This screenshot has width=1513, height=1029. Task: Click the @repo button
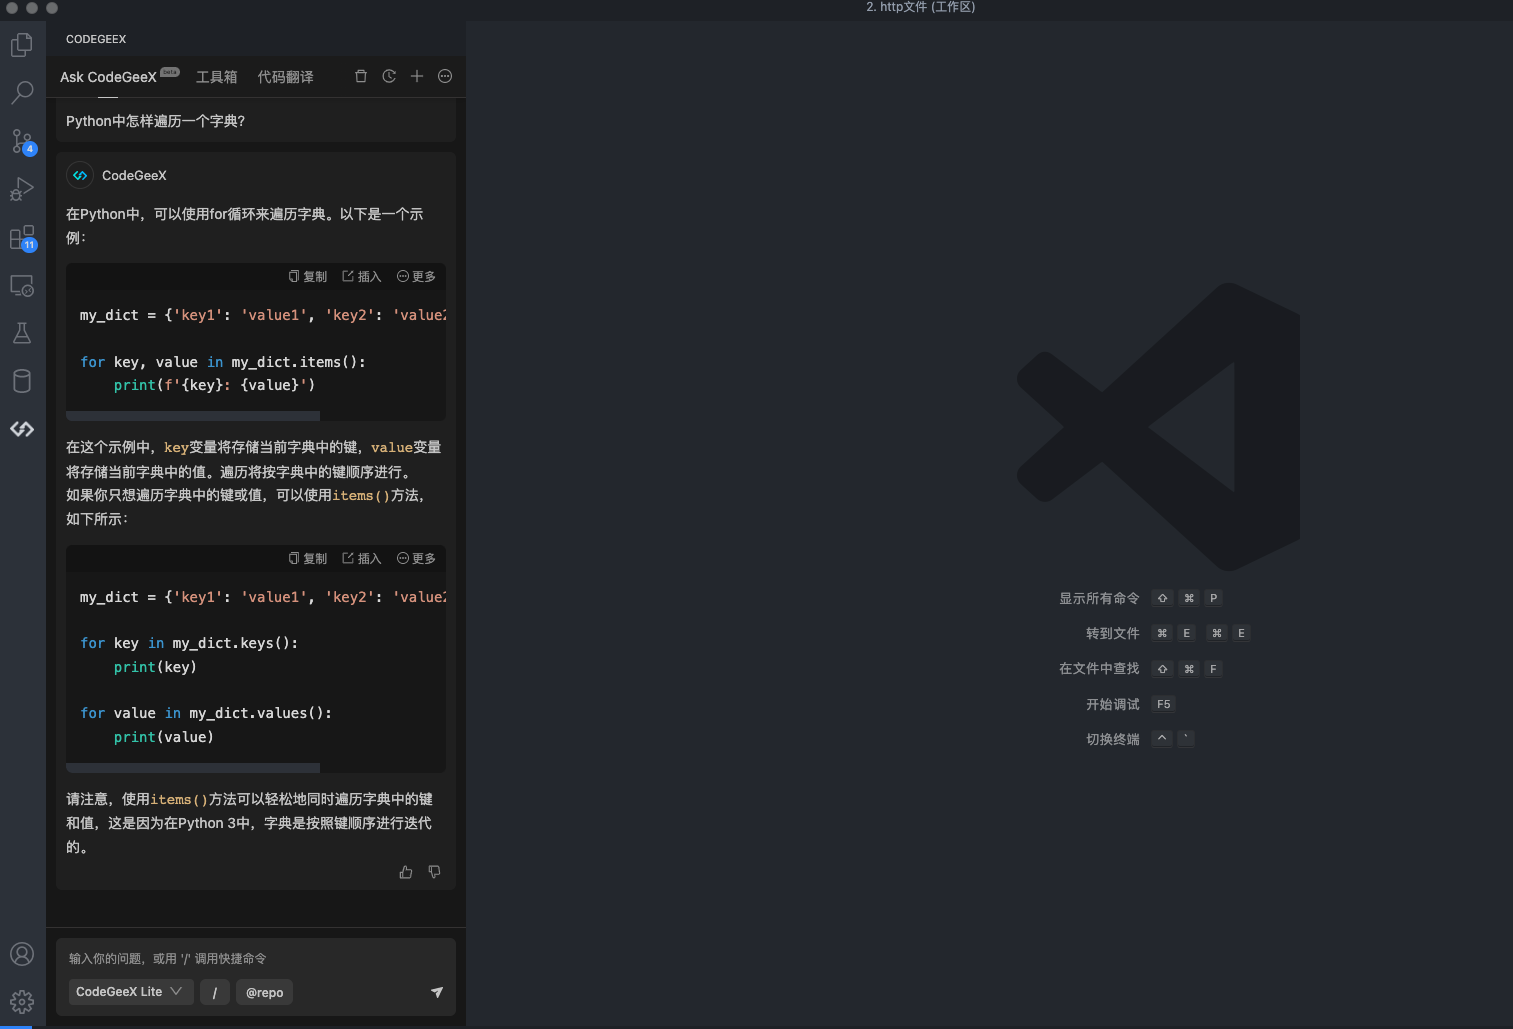tap(265, 992)
